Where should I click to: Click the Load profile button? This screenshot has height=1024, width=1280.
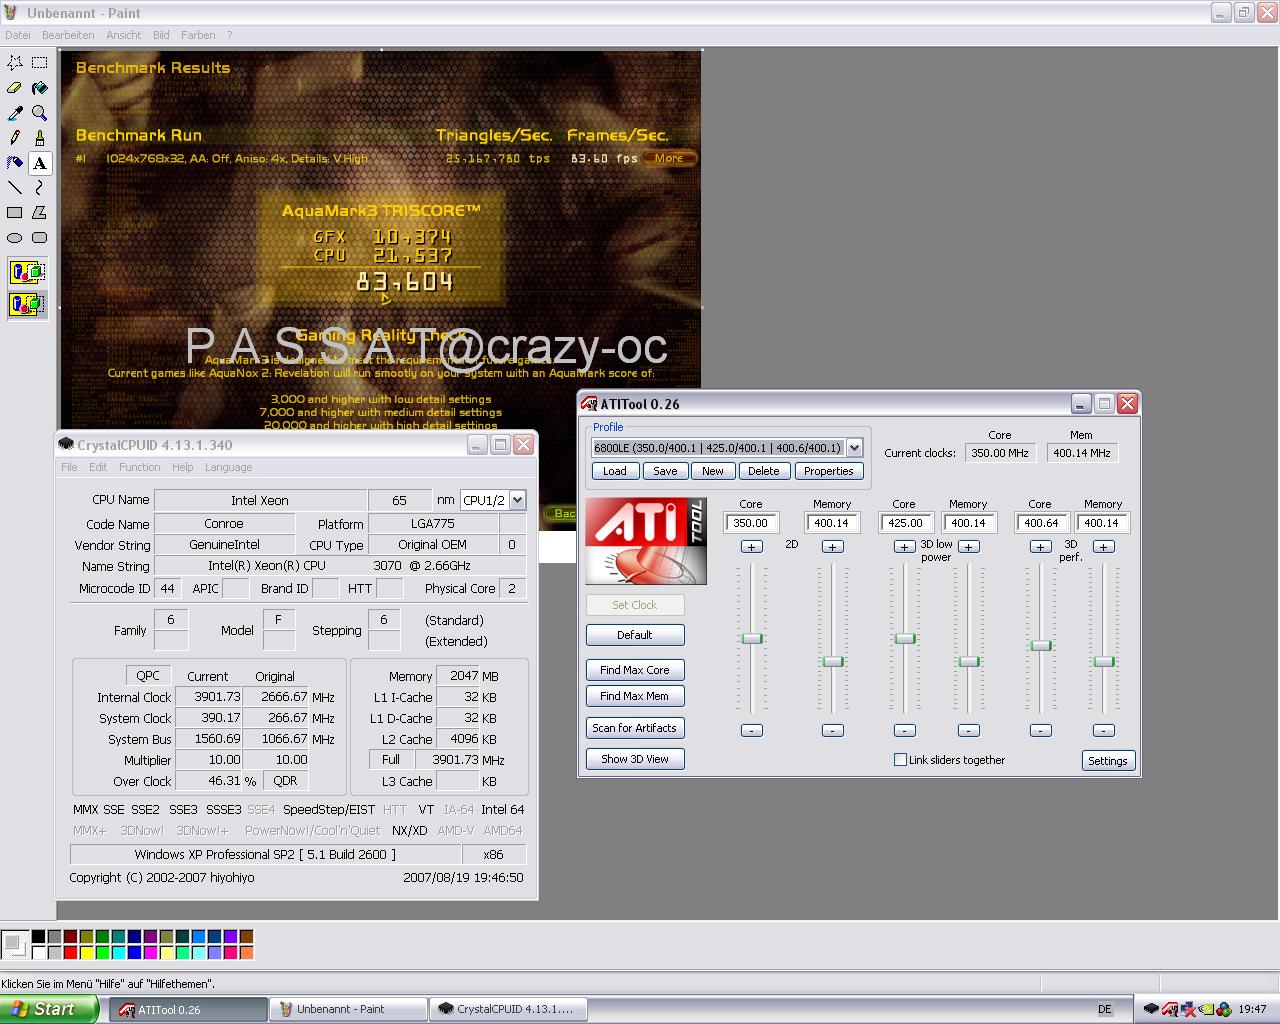pos(615,471)
